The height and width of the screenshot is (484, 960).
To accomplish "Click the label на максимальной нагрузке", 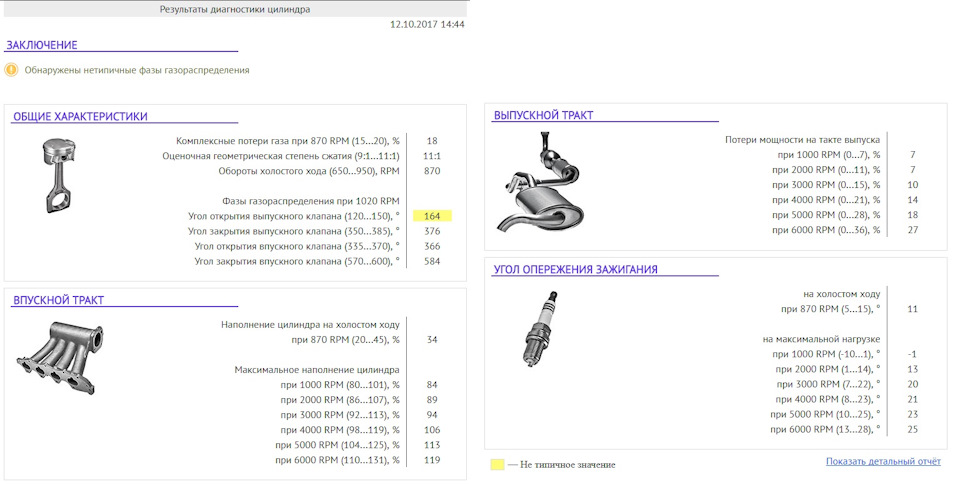I will tap(821, 340).
